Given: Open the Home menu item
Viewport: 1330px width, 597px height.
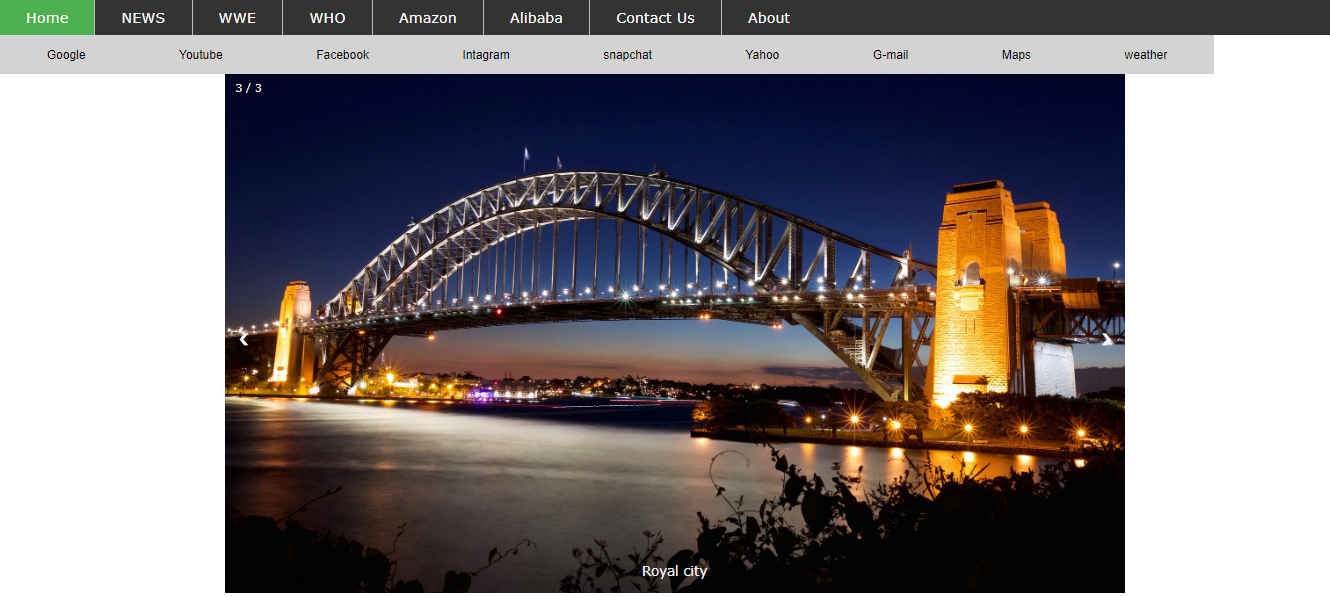Looking at the screenshot, I should (47, 18).
